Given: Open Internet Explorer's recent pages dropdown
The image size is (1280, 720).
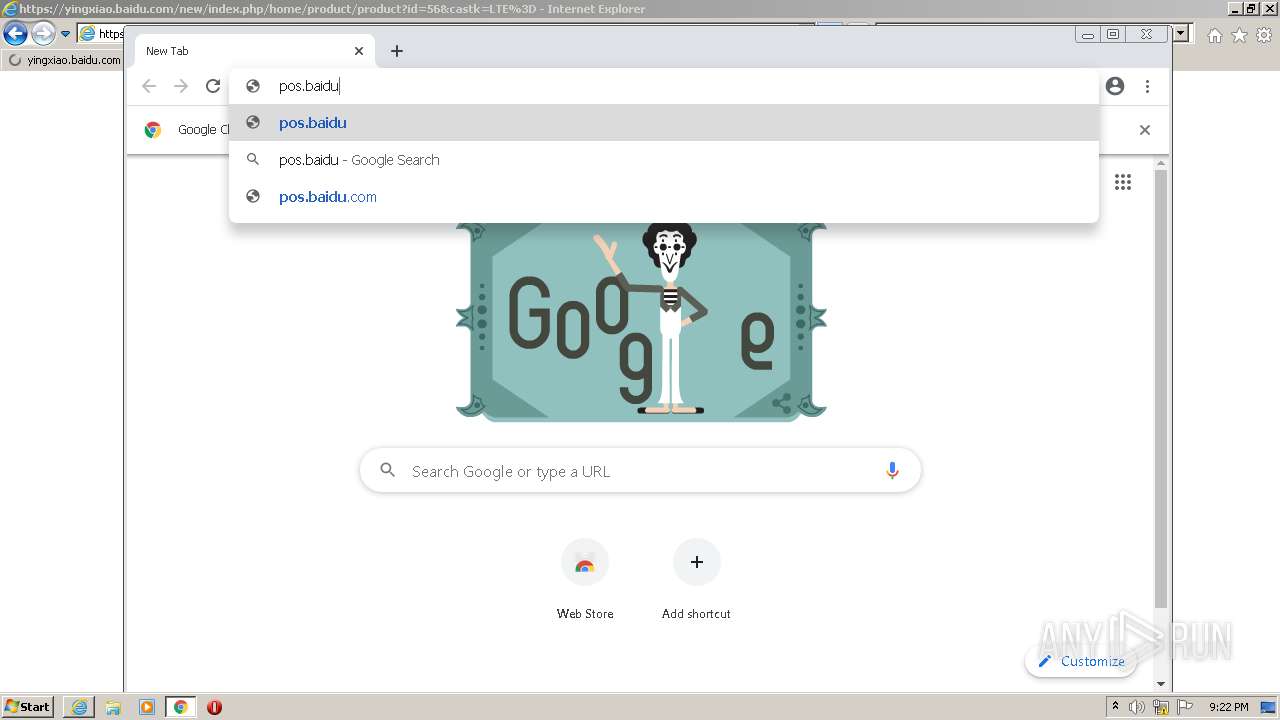Looking at the screenshot, I should point(65,34).
